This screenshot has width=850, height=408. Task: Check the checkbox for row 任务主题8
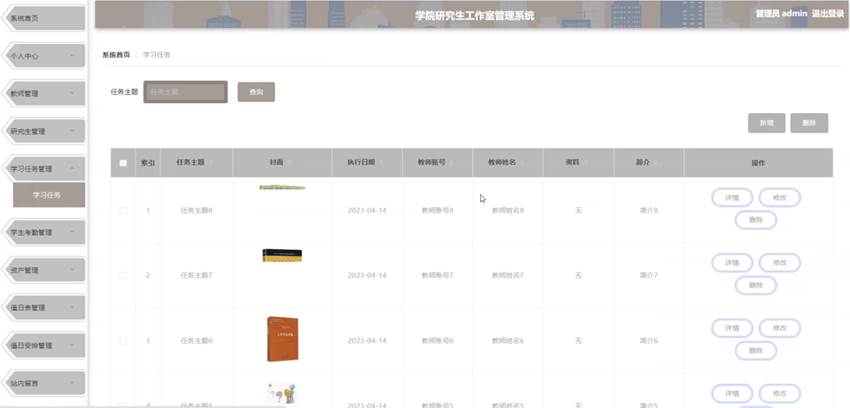(123, 210)
